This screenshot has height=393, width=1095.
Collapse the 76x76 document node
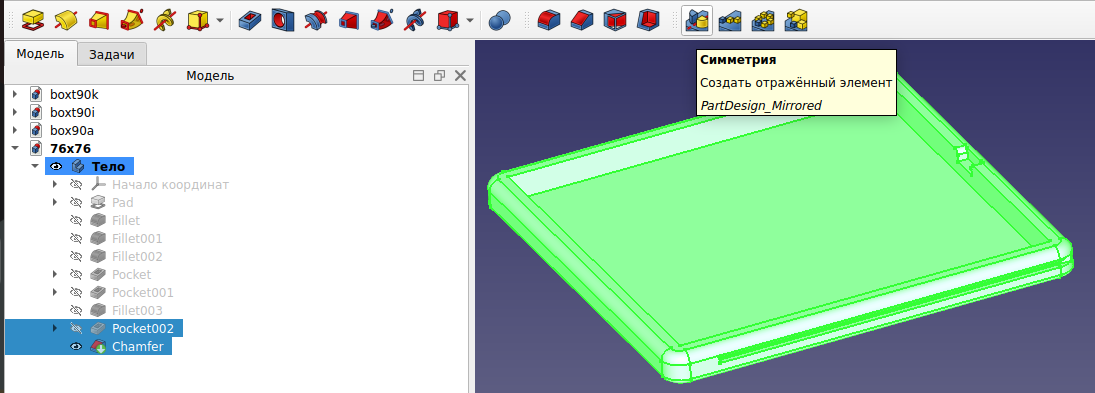click(15, 148)
